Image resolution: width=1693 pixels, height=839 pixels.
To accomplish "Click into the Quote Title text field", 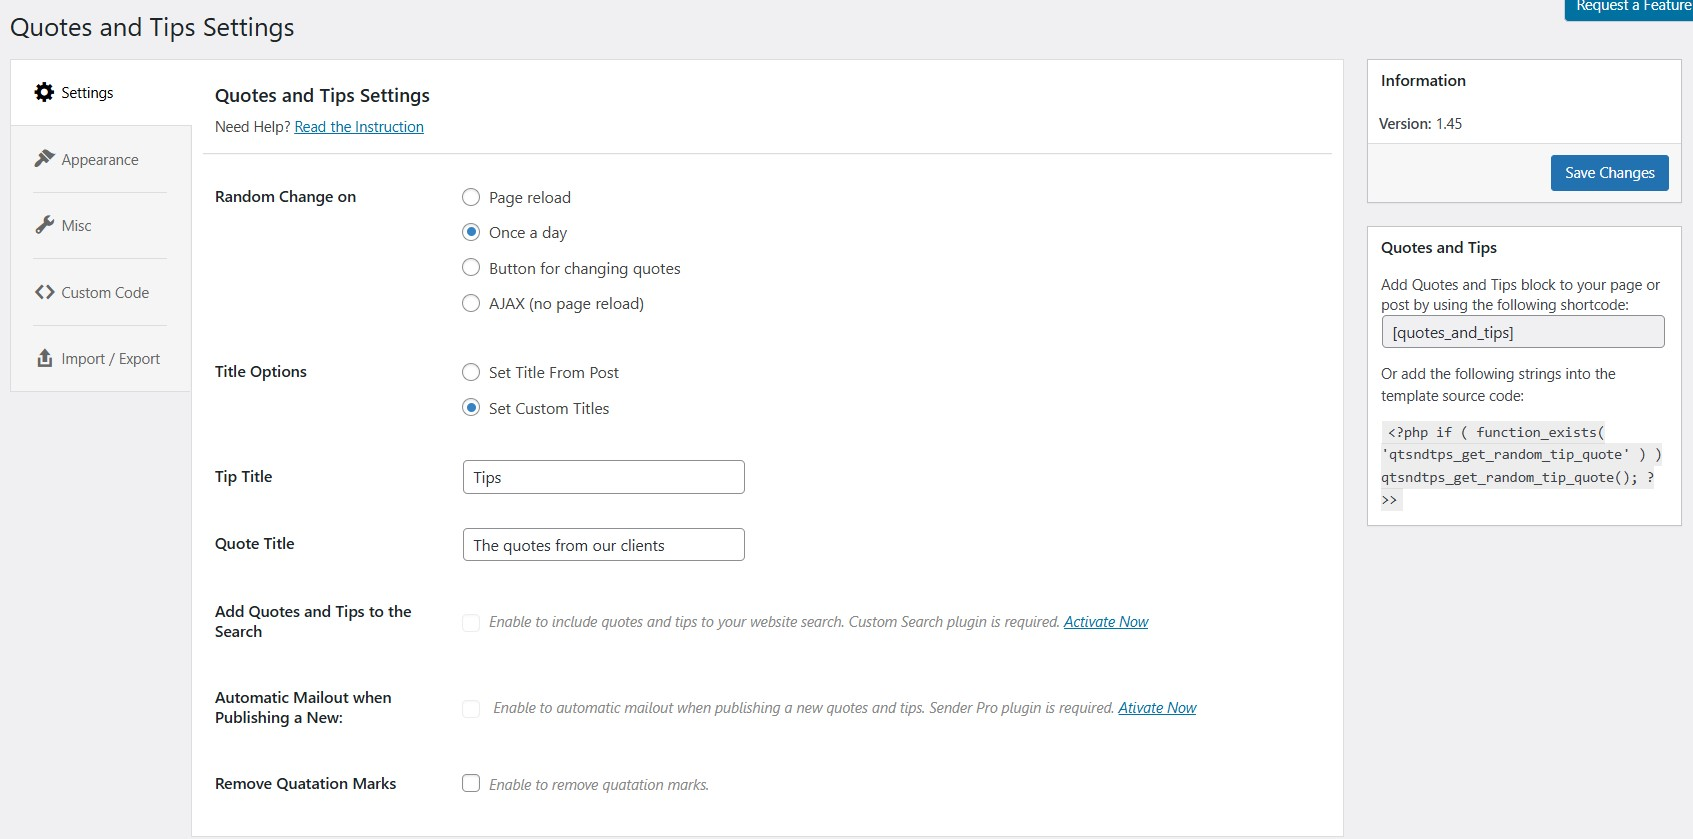I will point(603,545).
